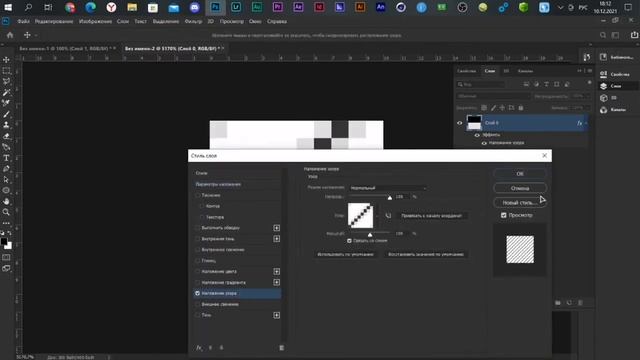Open the Help menu

click(277, 21)
